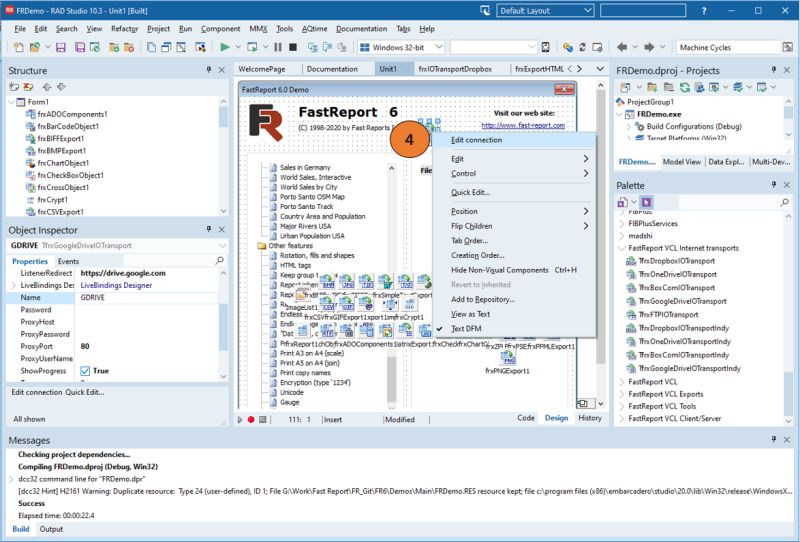
Task: Click the Edit connection link below Object Inspector
Action: (37, 392)
